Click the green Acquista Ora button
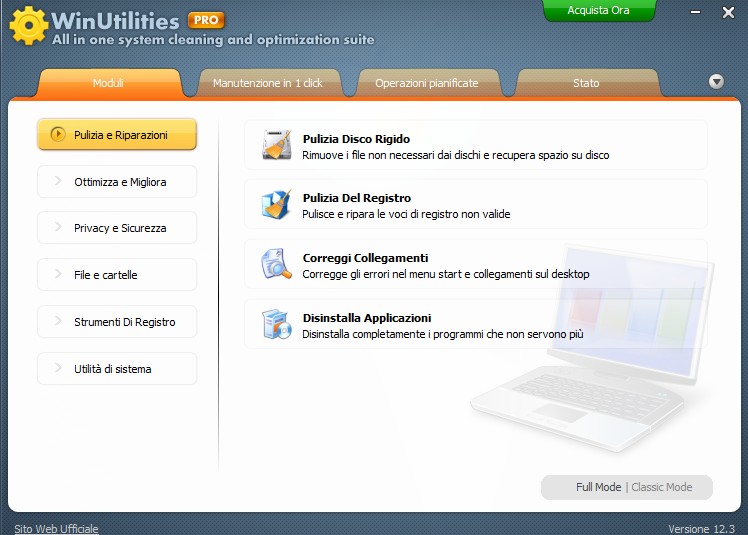 pos(599,10)
